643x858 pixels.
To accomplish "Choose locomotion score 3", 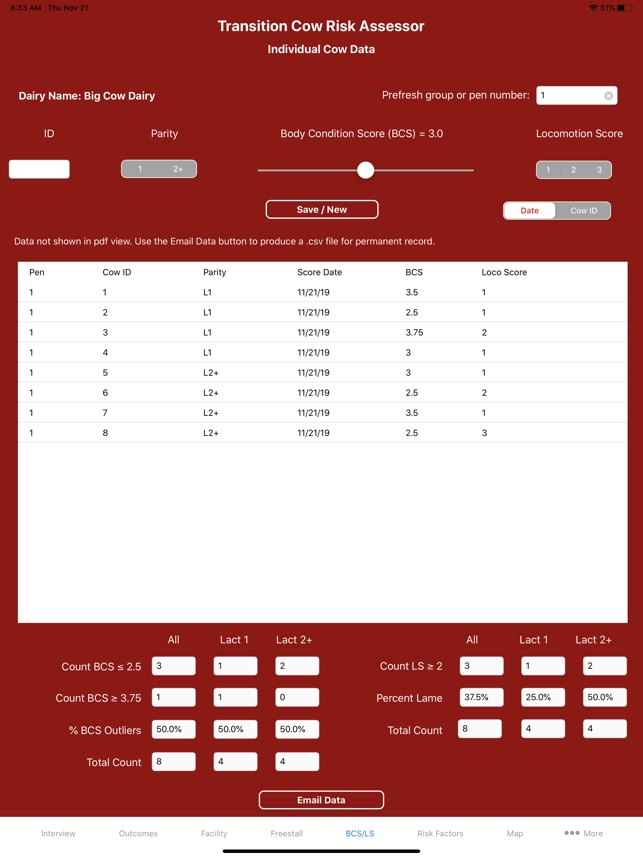I will click(599, 170).
